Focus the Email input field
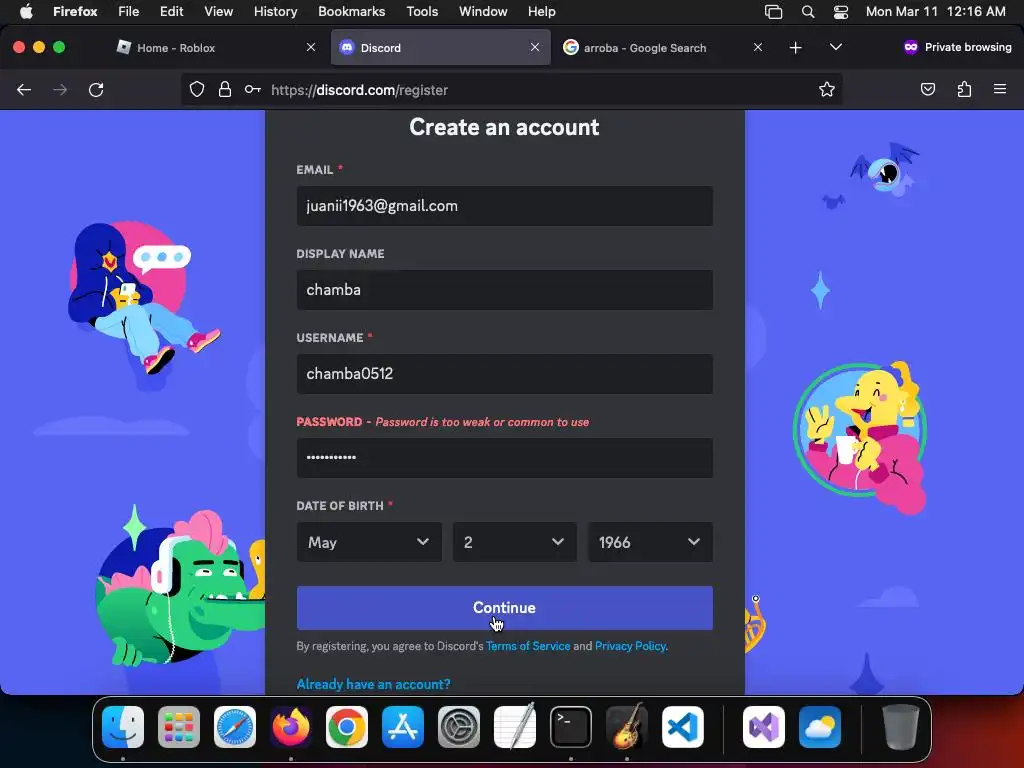This screenshot has width=1024, height=768. point(504,206)
